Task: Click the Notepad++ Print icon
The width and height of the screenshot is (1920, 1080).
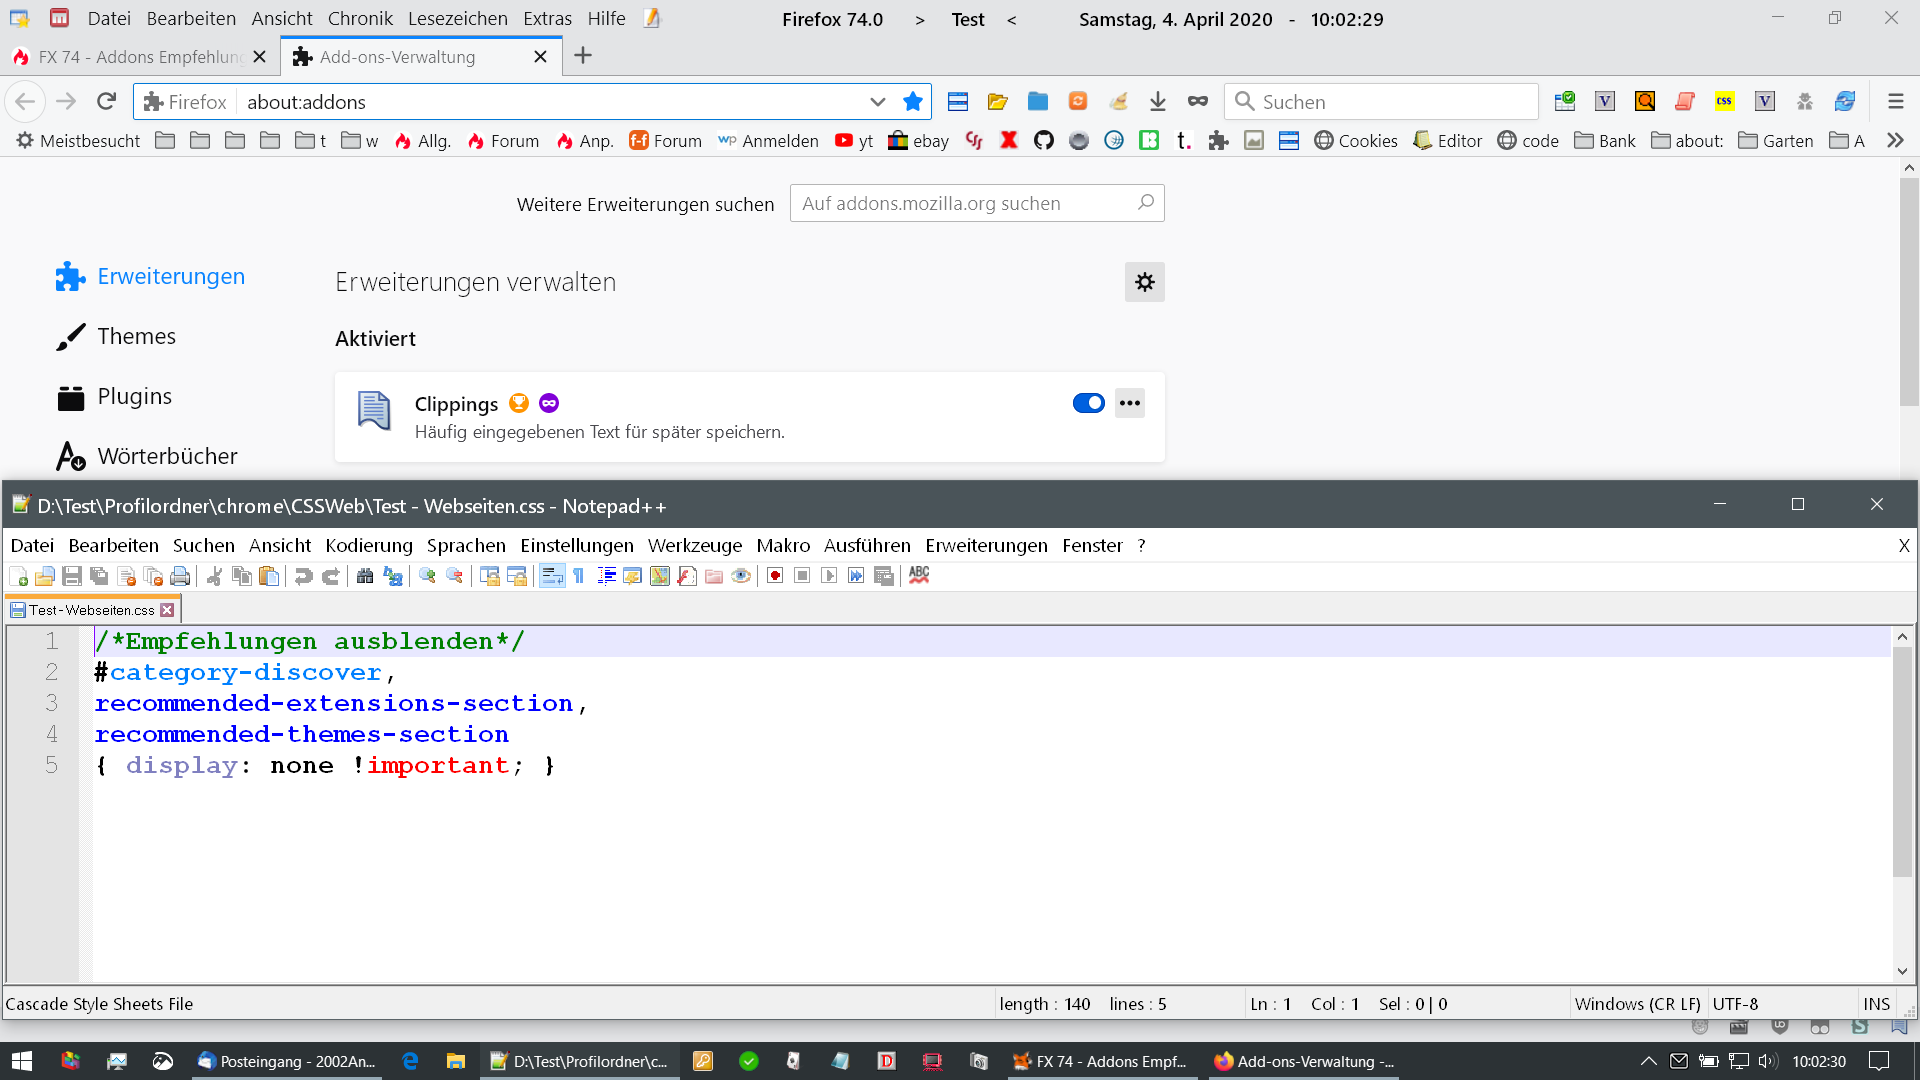Action: click(x=180, y=576)
